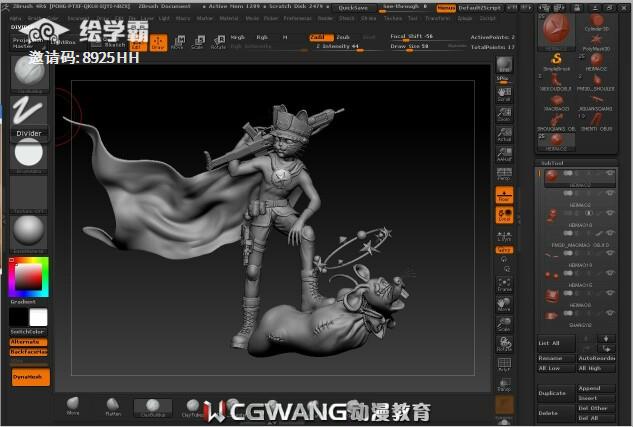This screenshot has height=427, width=633.
Task: Open the Render menu
Action: click(x=325, y=19)
